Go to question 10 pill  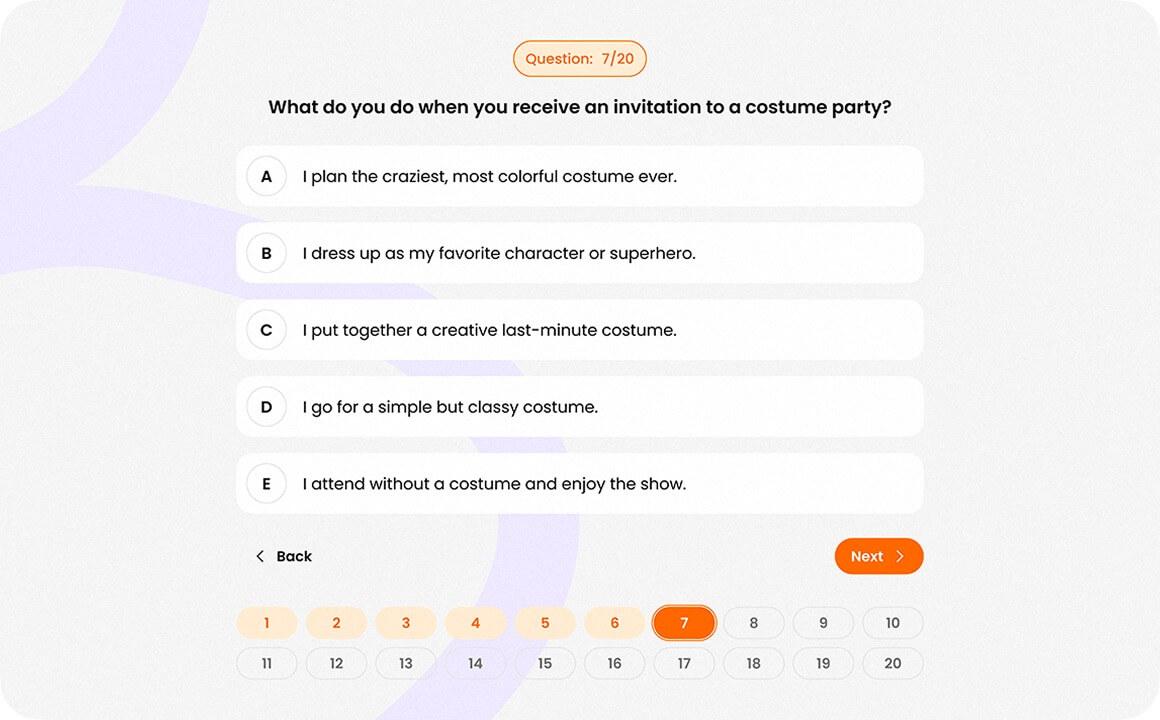point(893,623)
